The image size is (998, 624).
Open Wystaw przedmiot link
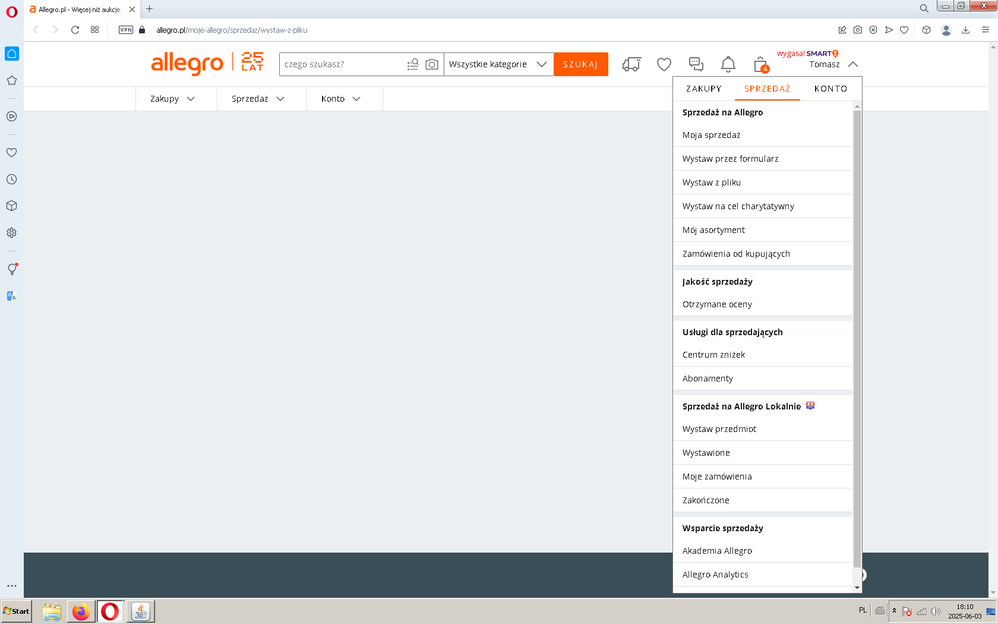click(763, 429)
